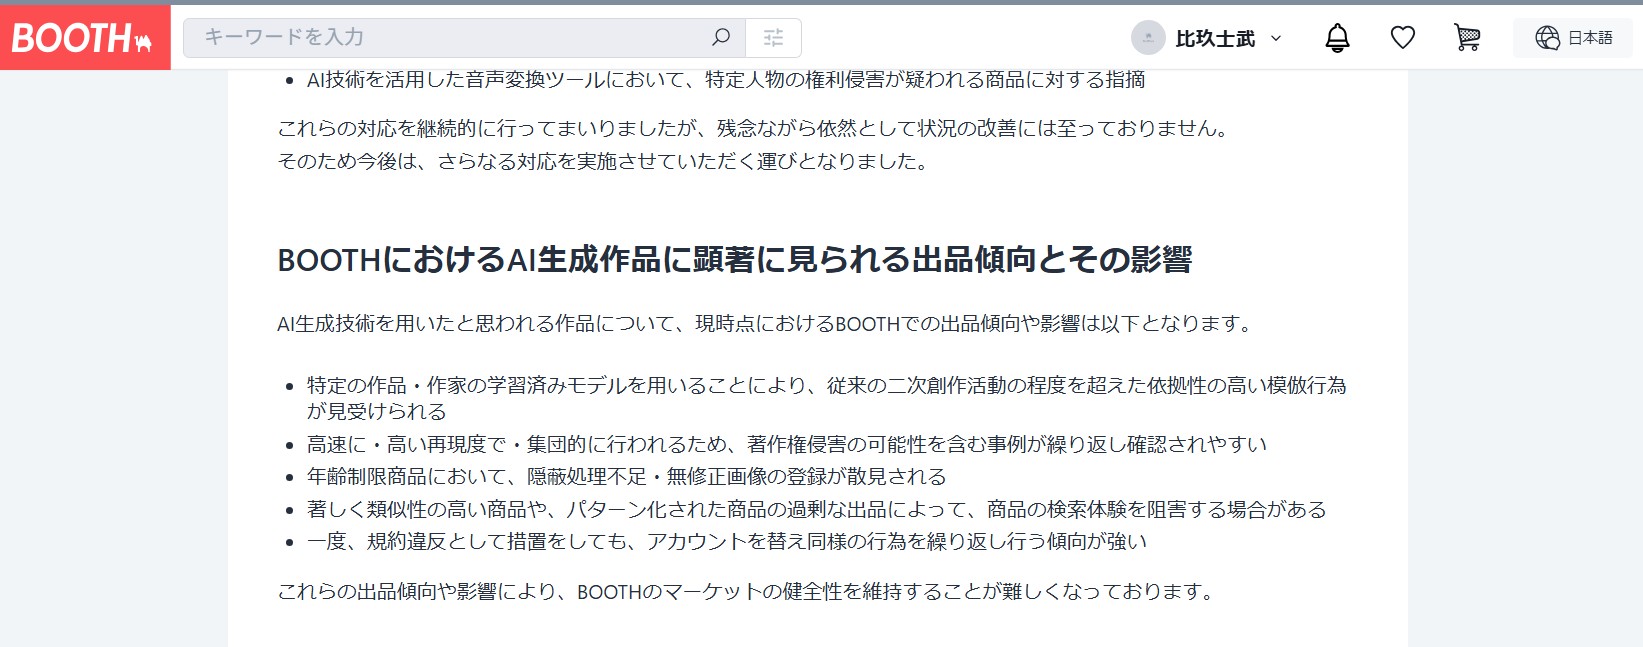Click the bullet starting 著しく類似性の高い商品
The image size is (1643, 647).
[x=817, y=509]
